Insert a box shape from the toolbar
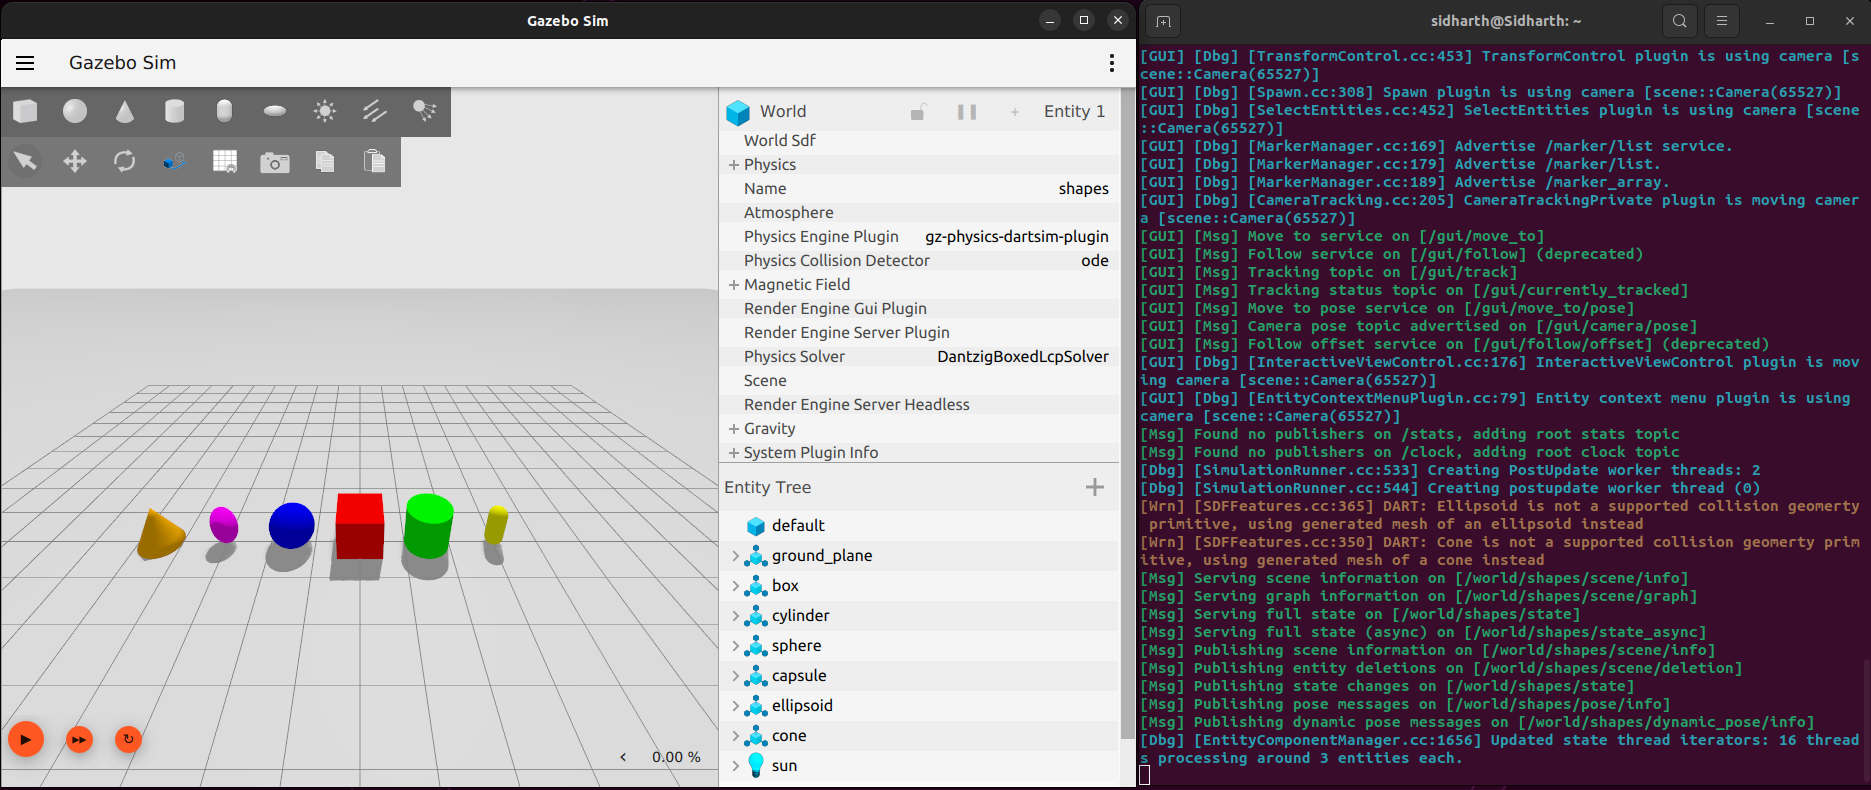 pyautogui.click(x=26, y=111)
